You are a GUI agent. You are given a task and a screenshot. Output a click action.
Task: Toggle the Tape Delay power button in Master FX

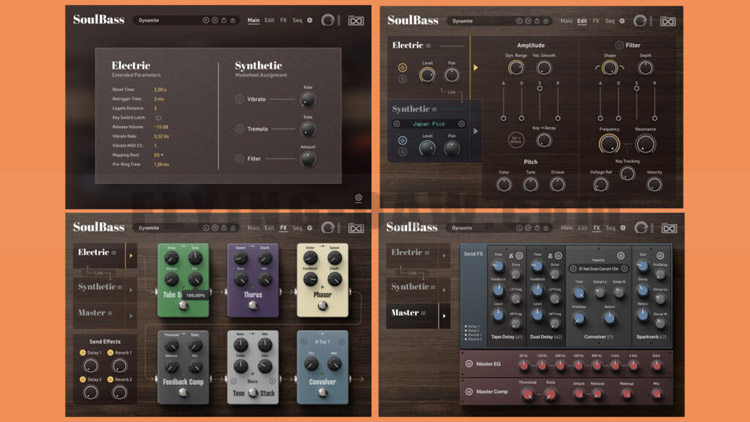pos(519,256)
